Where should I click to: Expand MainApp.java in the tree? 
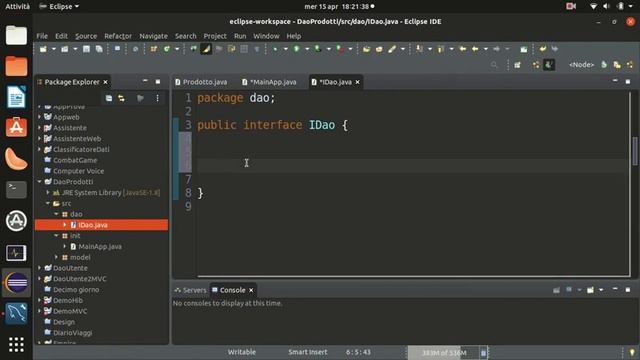(64, 247)
